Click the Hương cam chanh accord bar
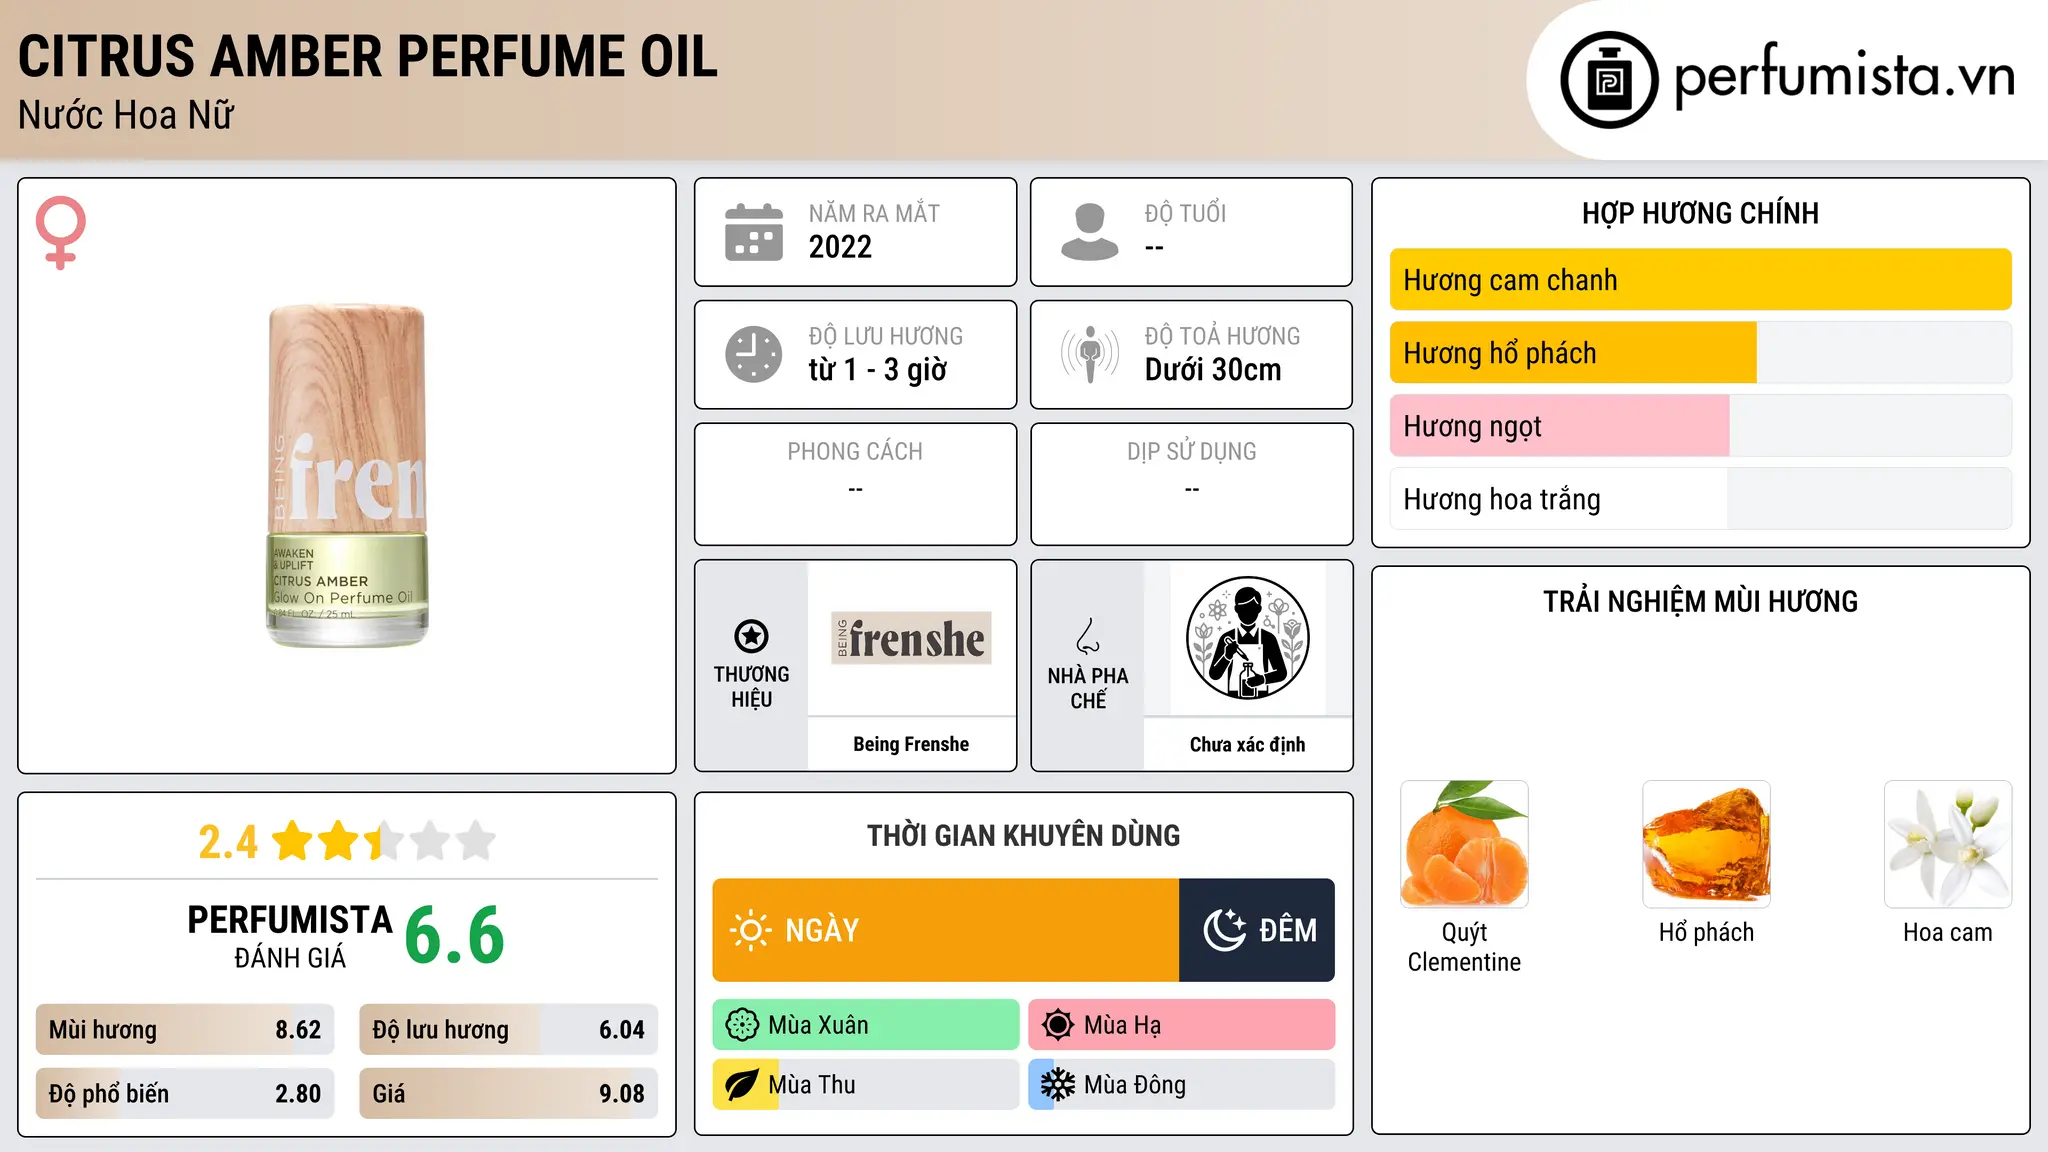 (x=1700, y=280)
